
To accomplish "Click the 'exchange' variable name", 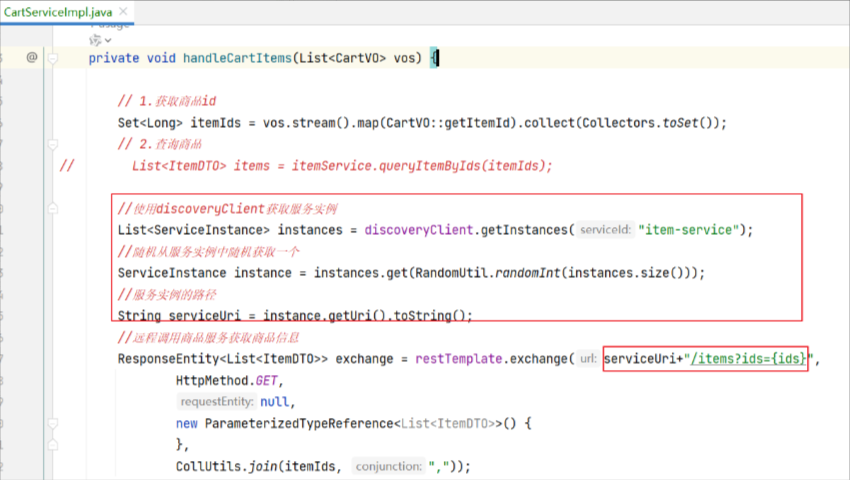I will (x=364, y=359).
